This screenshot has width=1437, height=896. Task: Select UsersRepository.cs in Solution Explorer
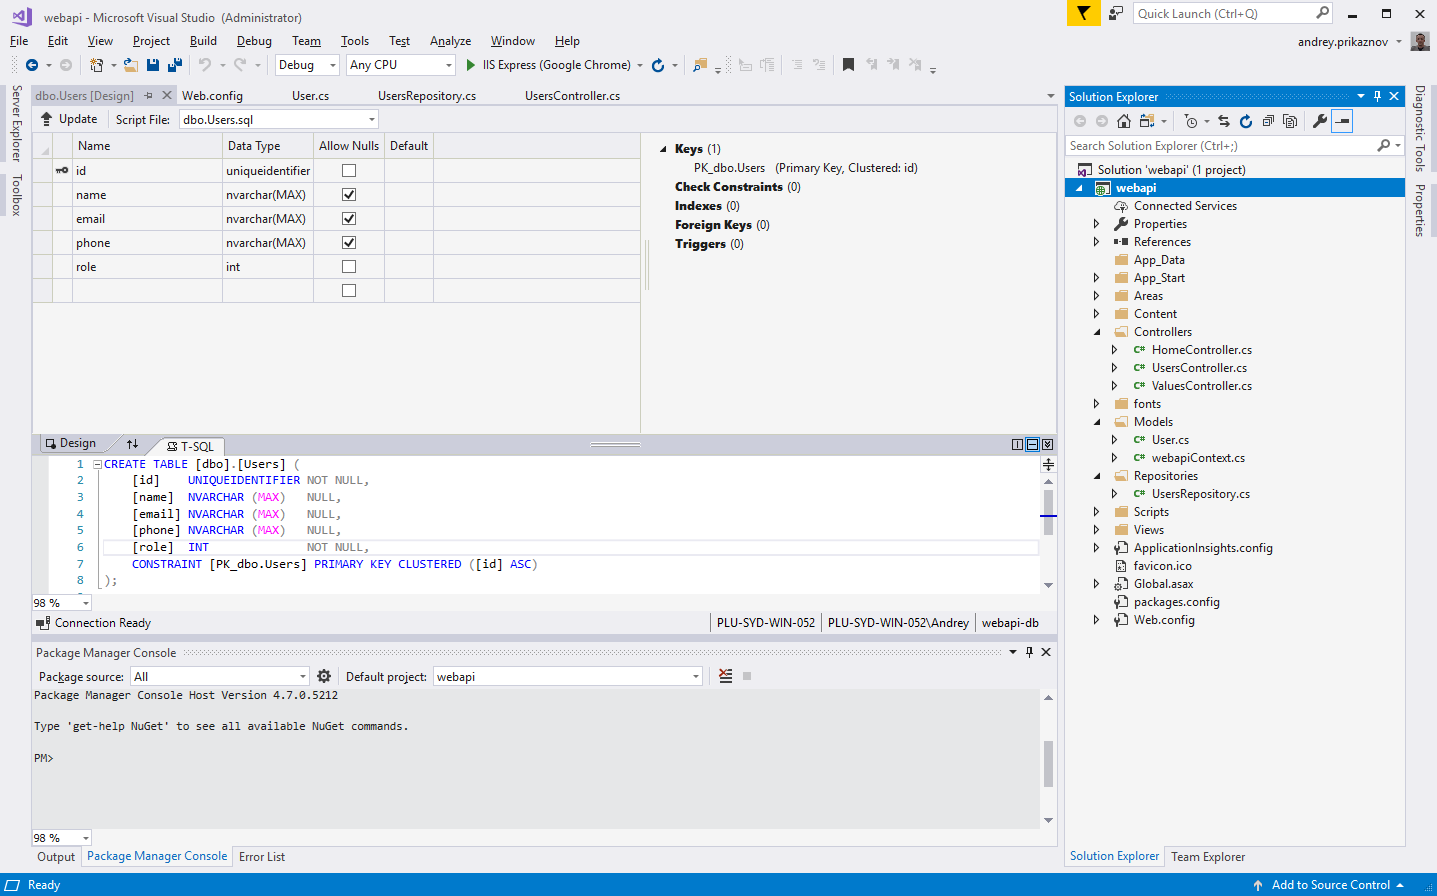pyautogui.click(x=1200, y=494)
